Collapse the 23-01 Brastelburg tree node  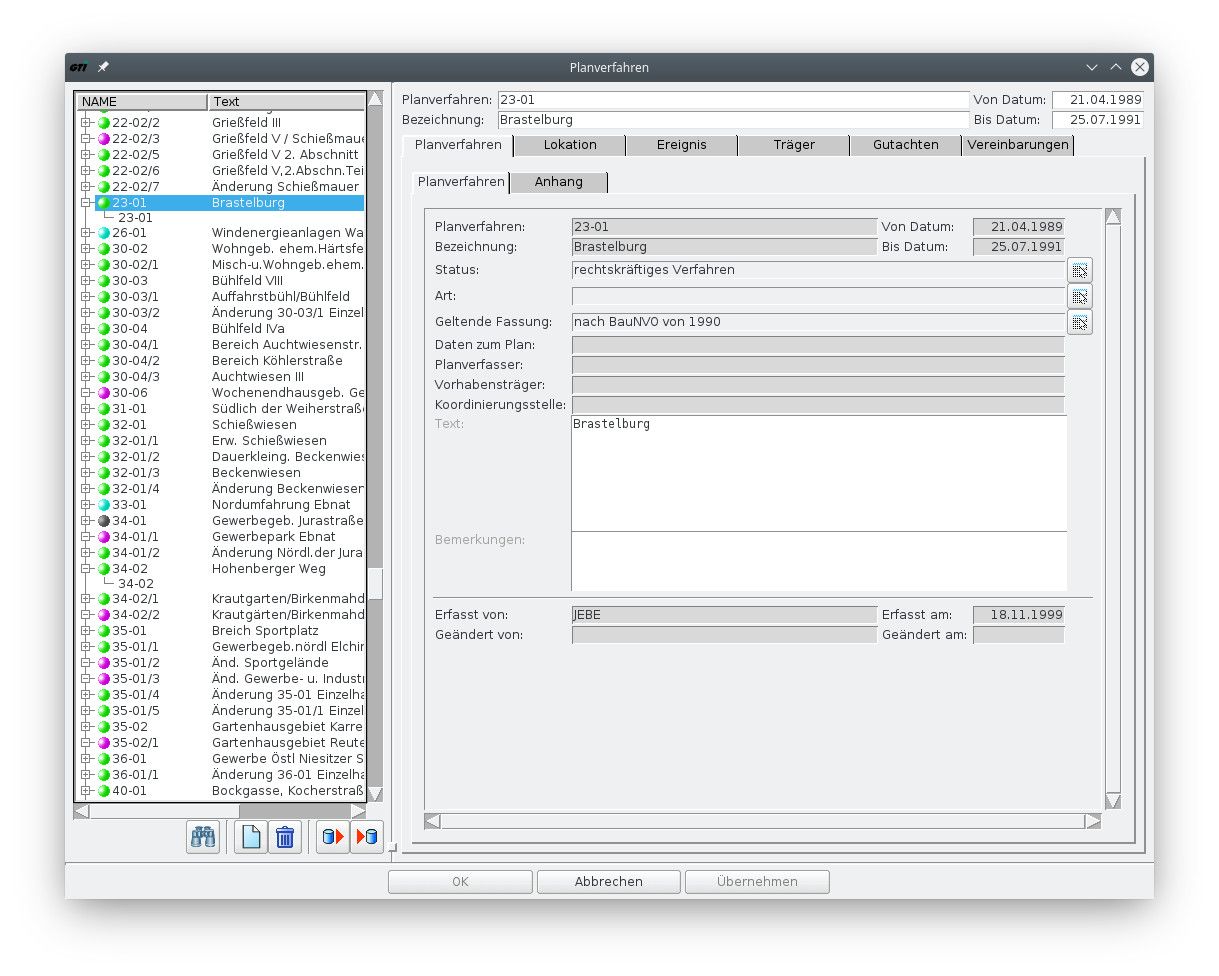[86, 203]
